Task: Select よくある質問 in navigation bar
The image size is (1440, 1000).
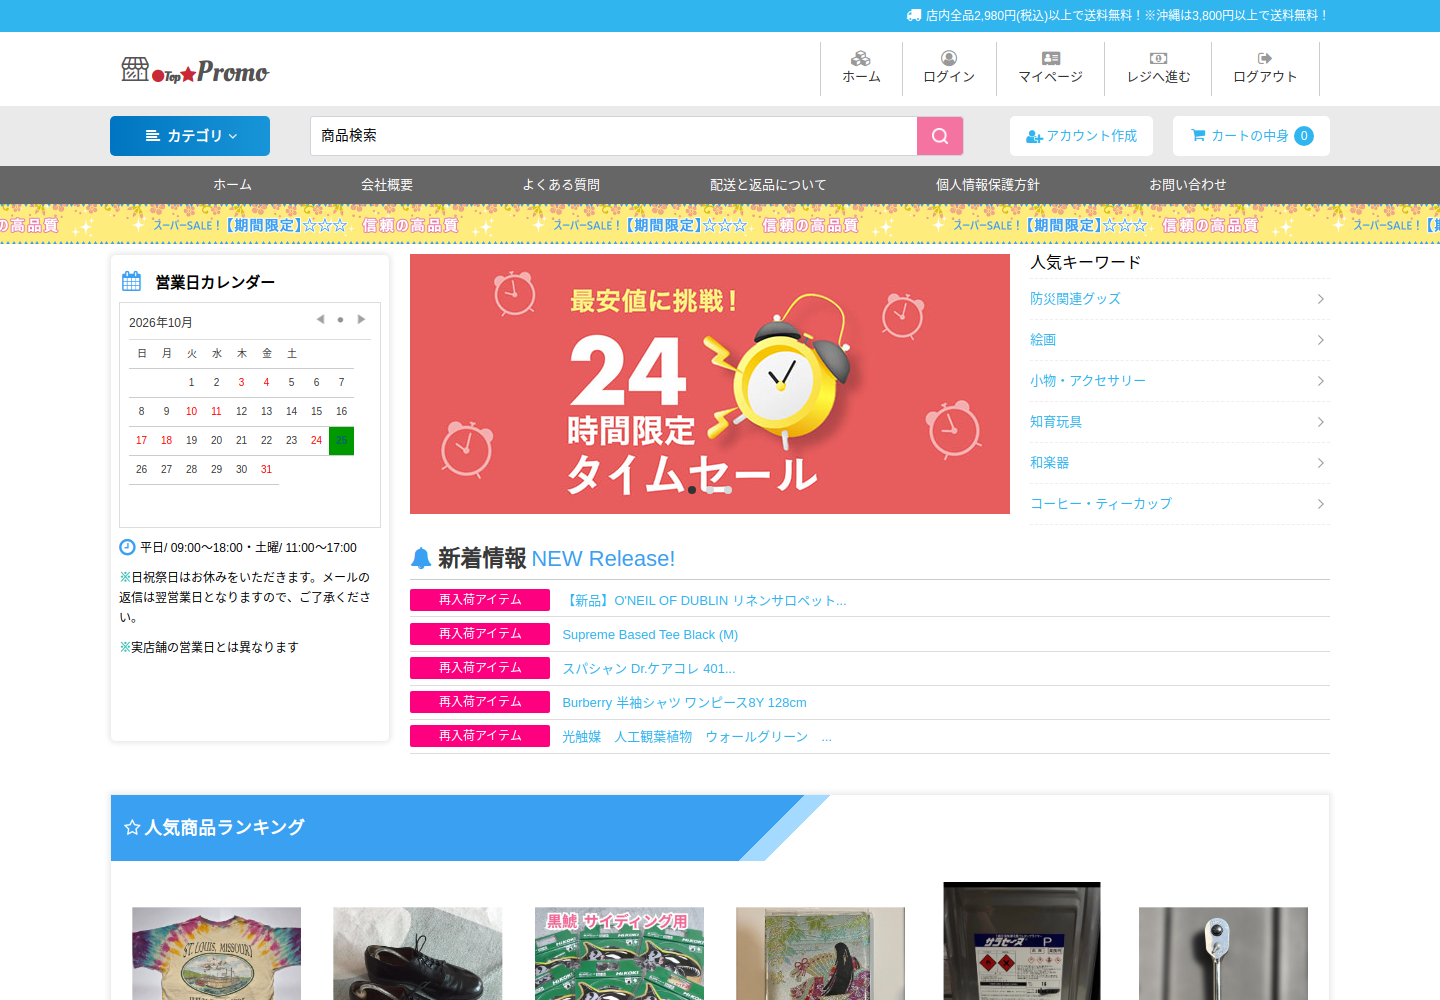Action: (x=561, y=185)
